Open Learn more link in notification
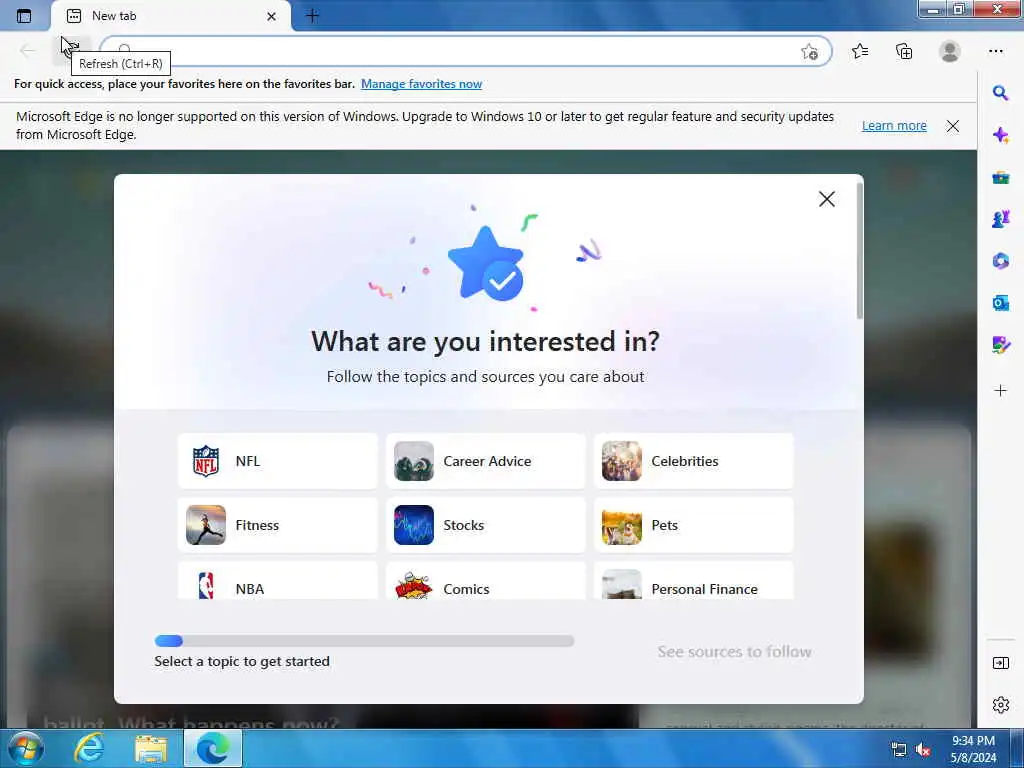This screenshot has height=768, width=1024. click(x=894, y=125)
